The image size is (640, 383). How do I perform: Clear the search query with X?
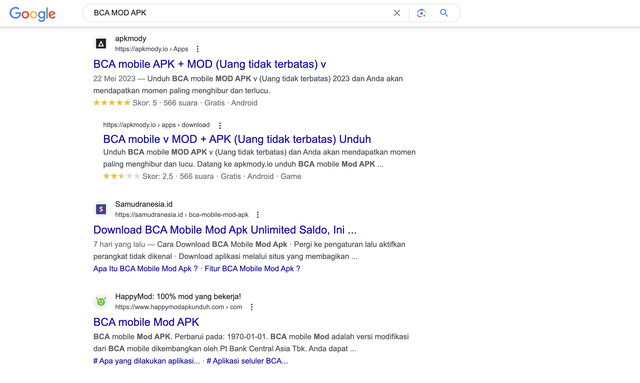pos(397,13)
